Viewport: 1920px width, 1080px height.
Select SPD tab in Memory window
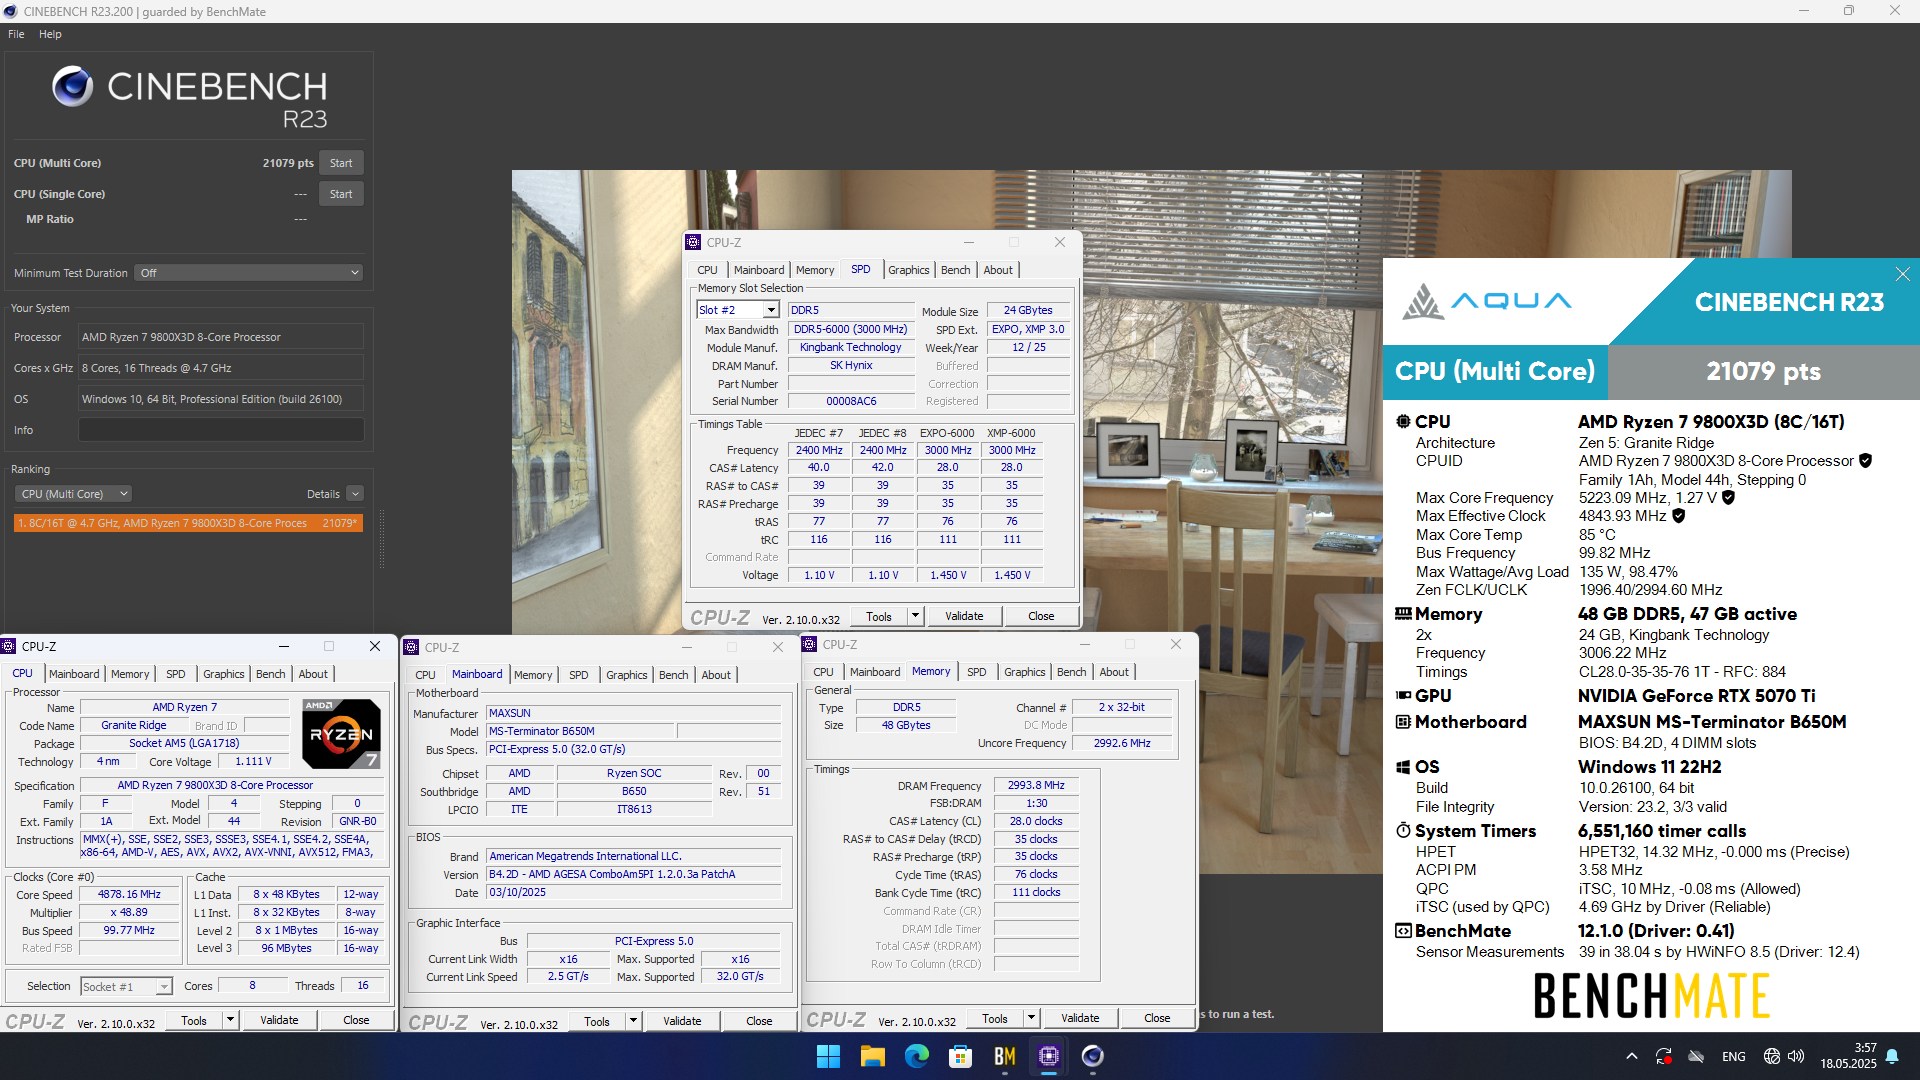pos(977,672)
